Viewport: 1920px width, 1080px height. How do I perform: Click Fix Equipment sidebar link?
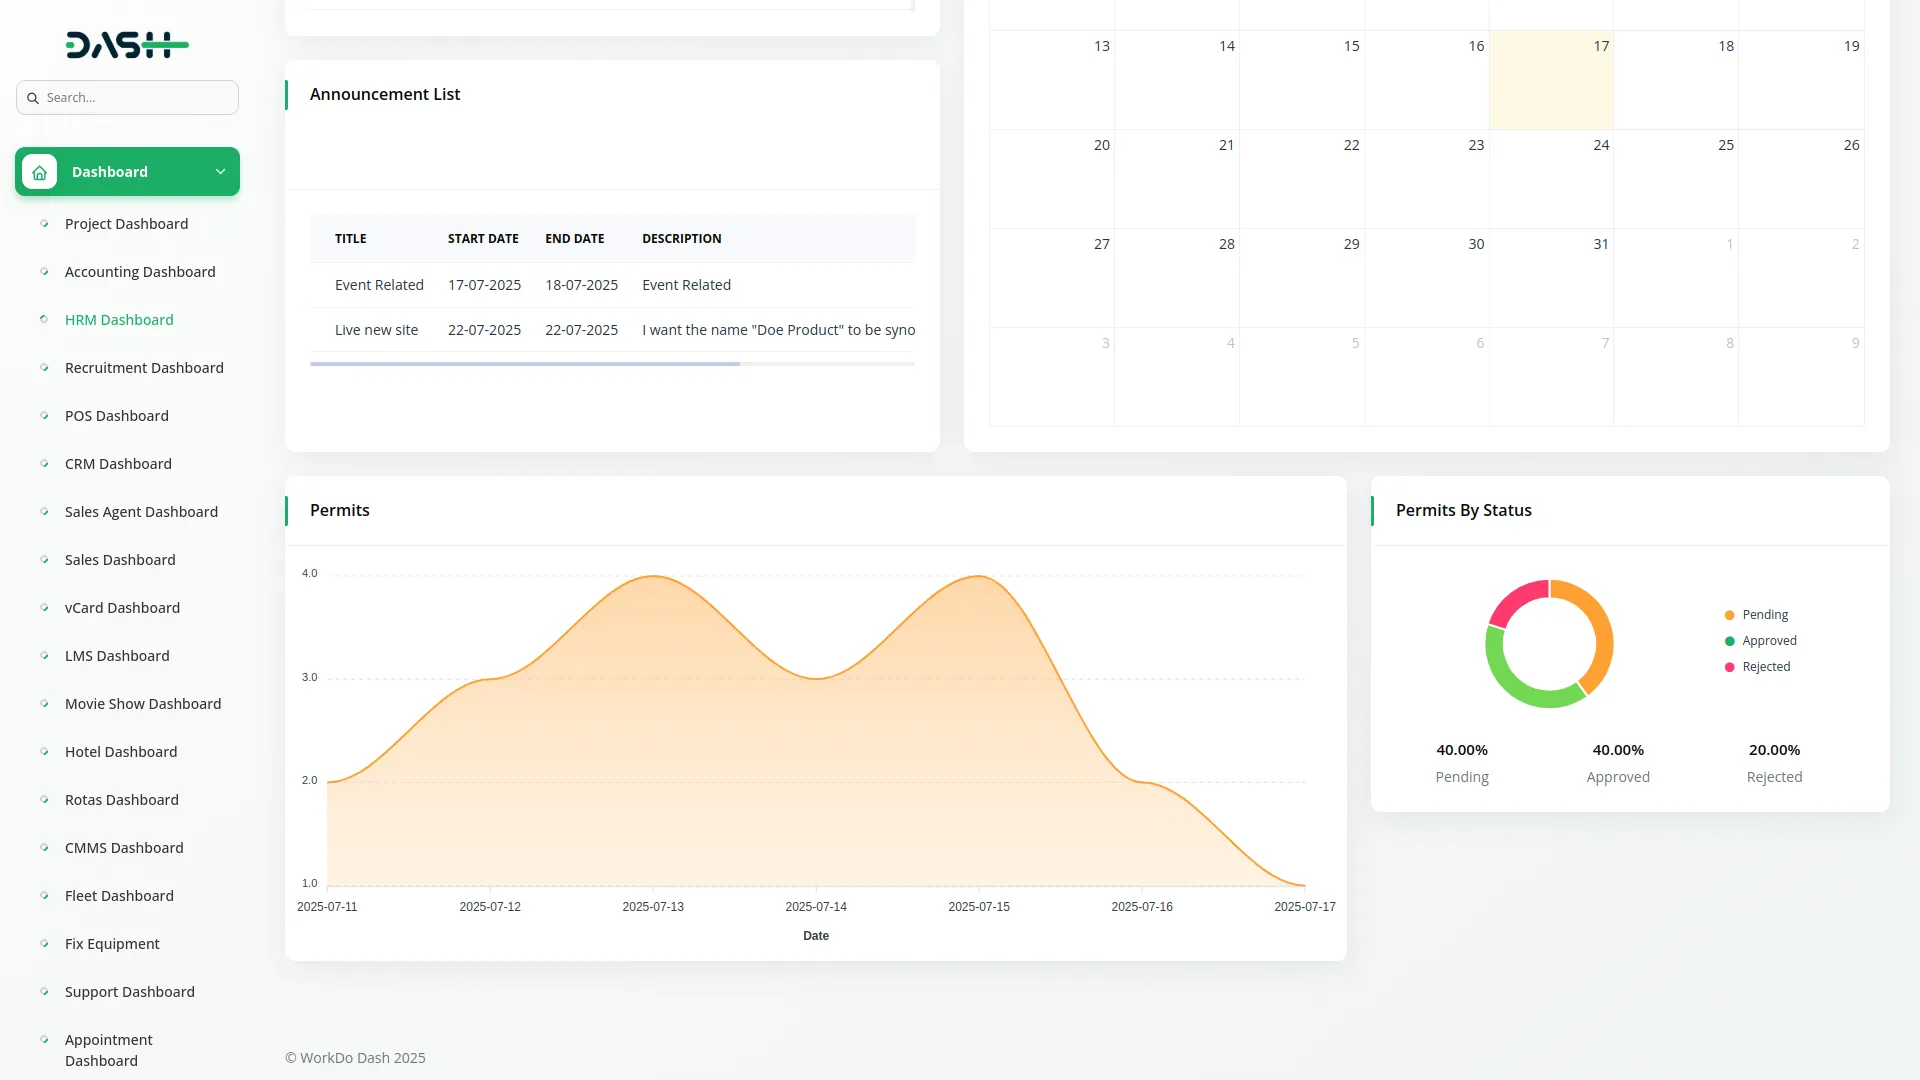click(x=112, y=944)
